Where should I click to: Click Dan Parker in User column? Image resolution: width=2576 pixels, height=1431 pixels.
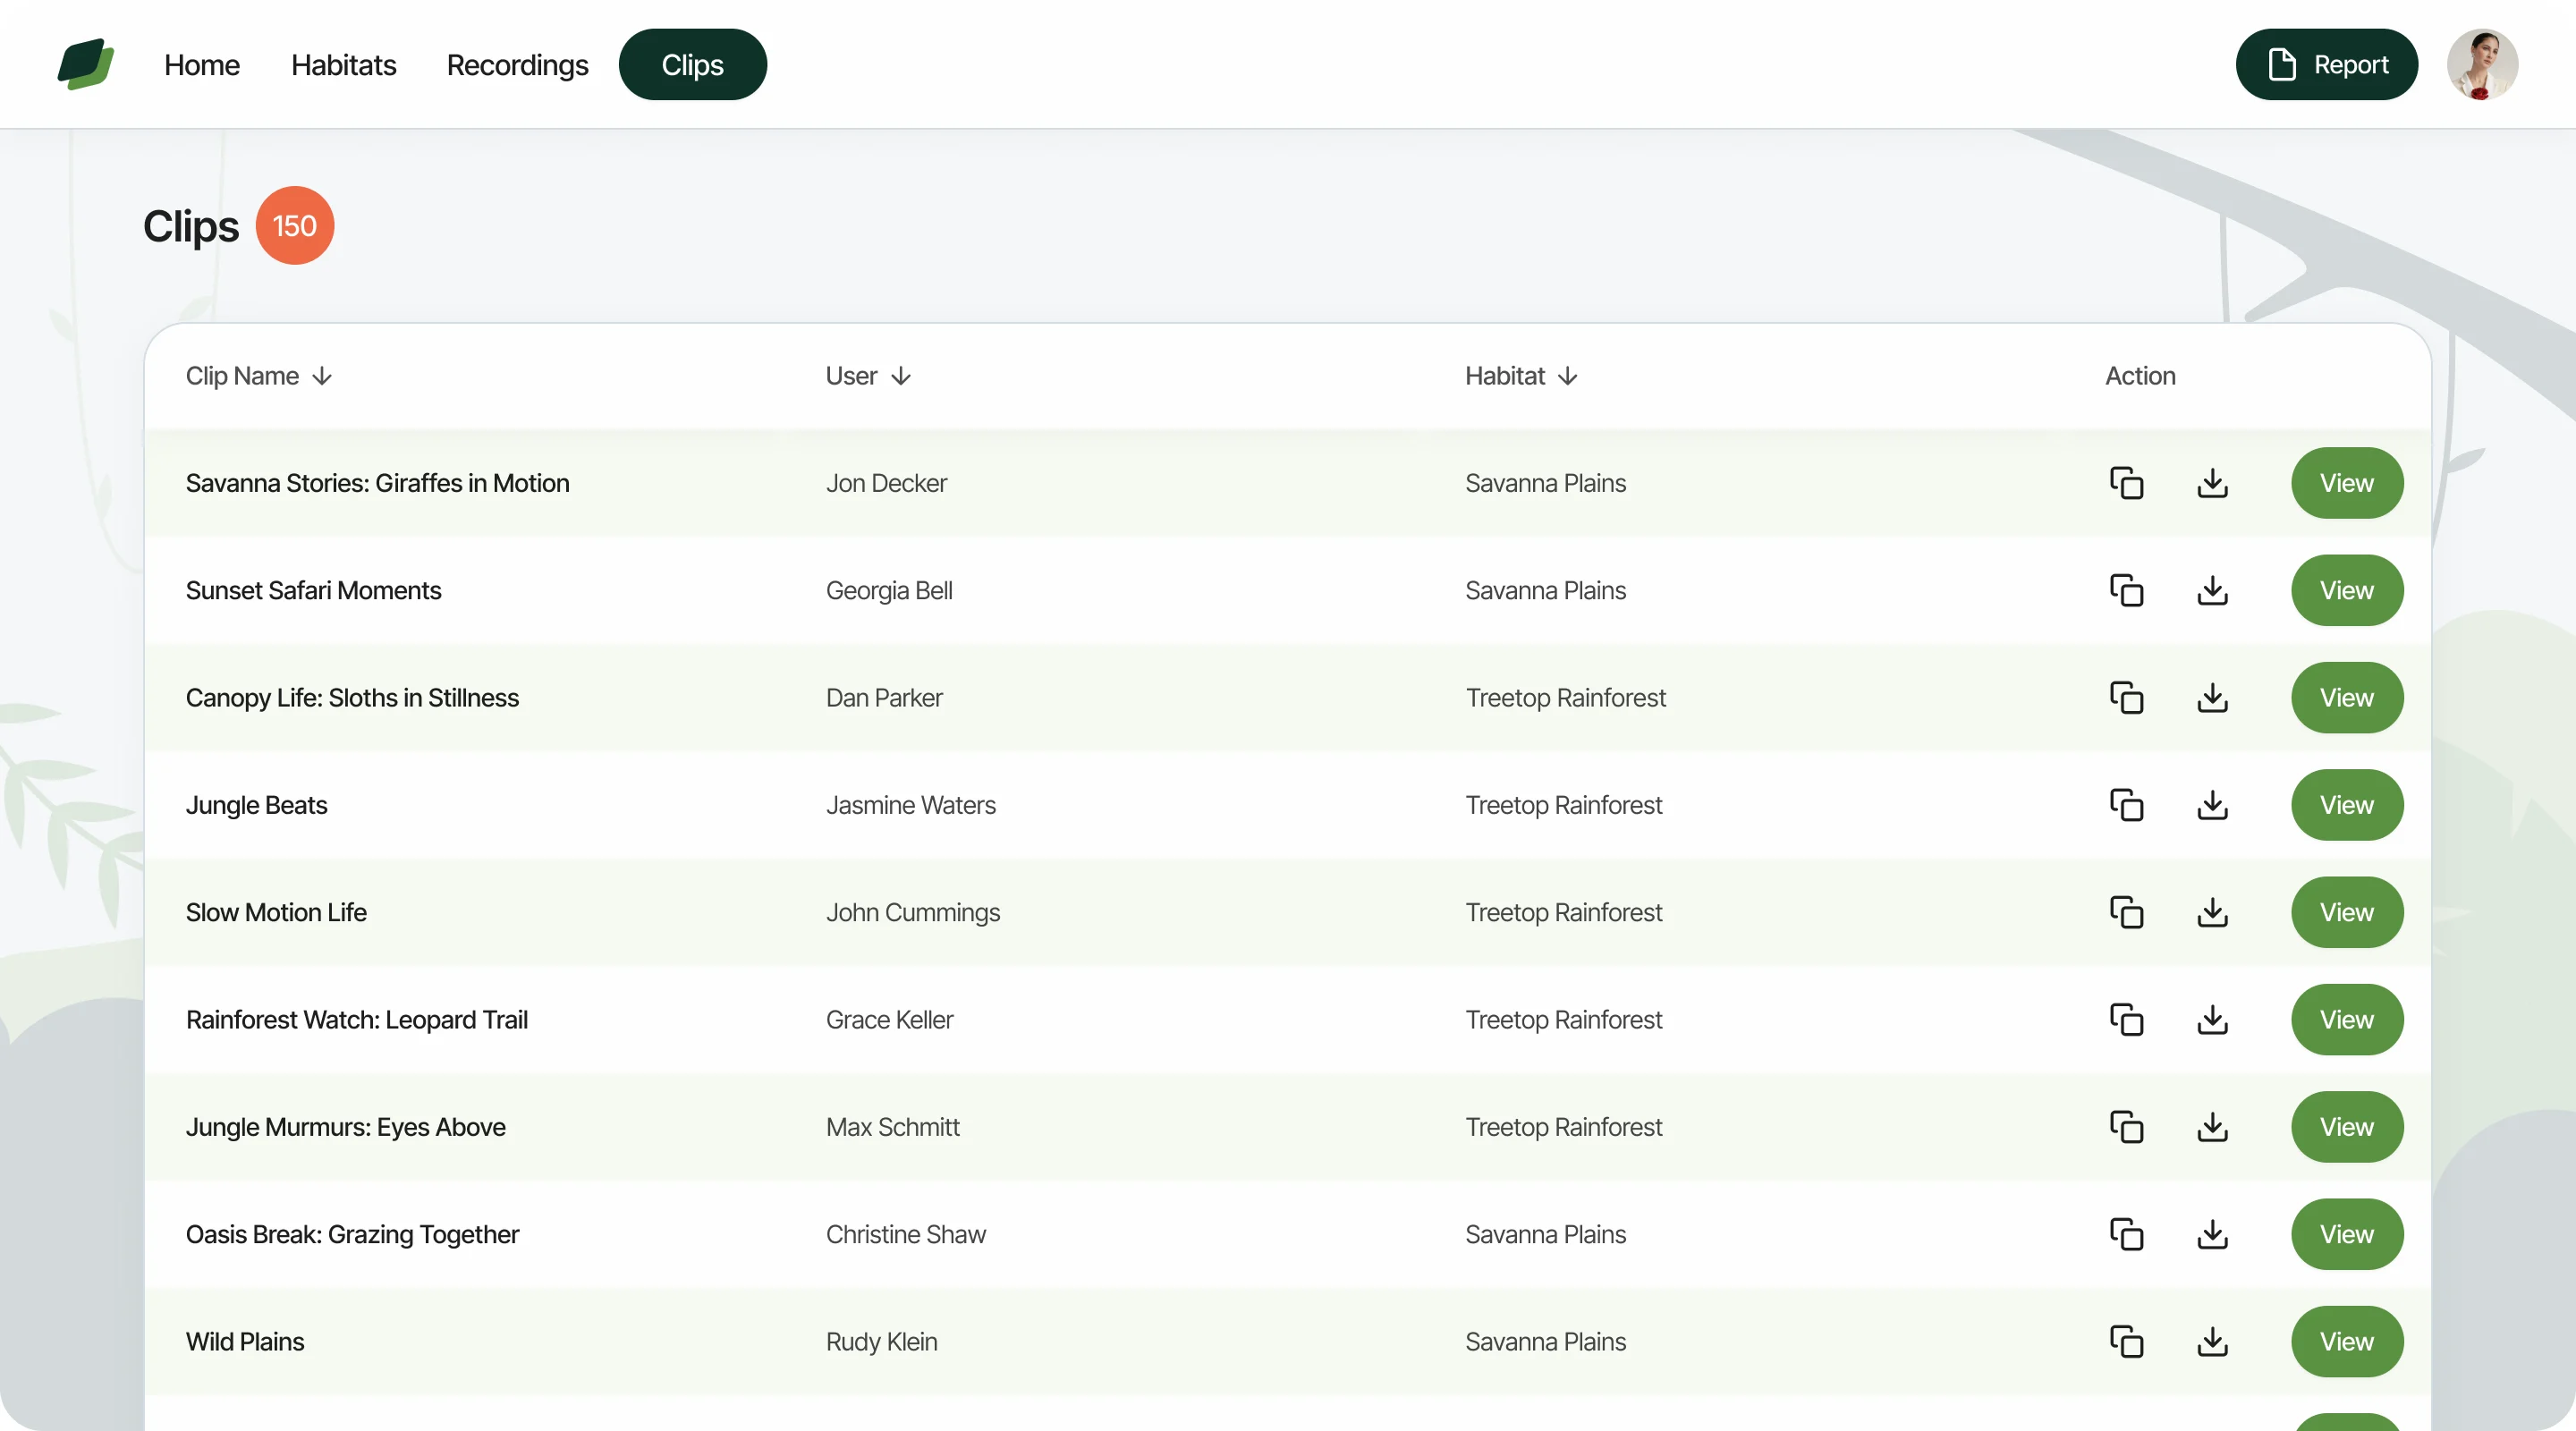pyautogui.click(x=884, y=697)
